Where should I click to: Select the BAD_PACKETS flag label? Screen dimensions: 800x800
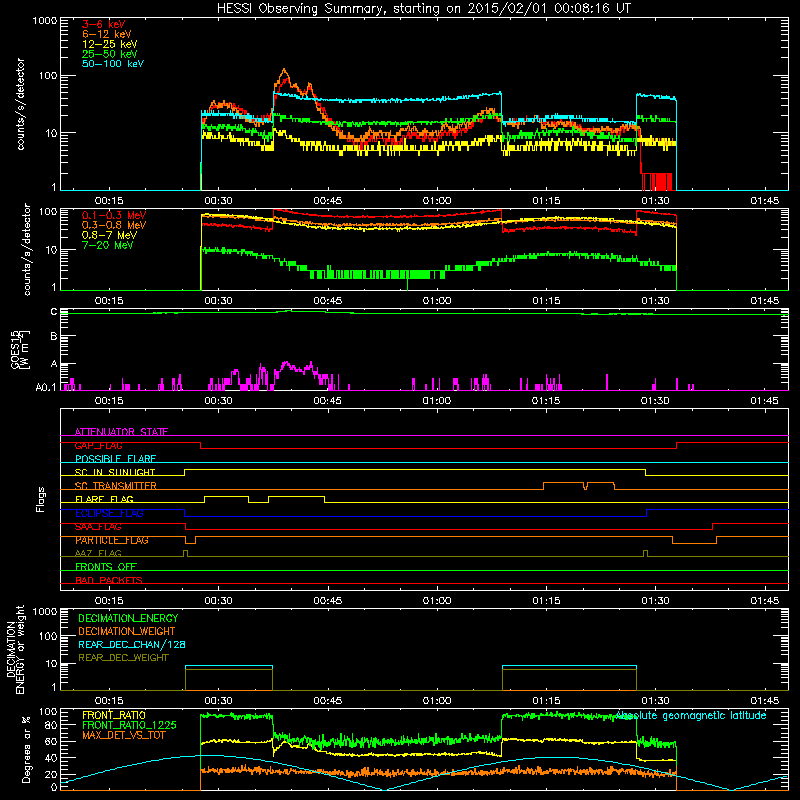(x=109, y=580)
